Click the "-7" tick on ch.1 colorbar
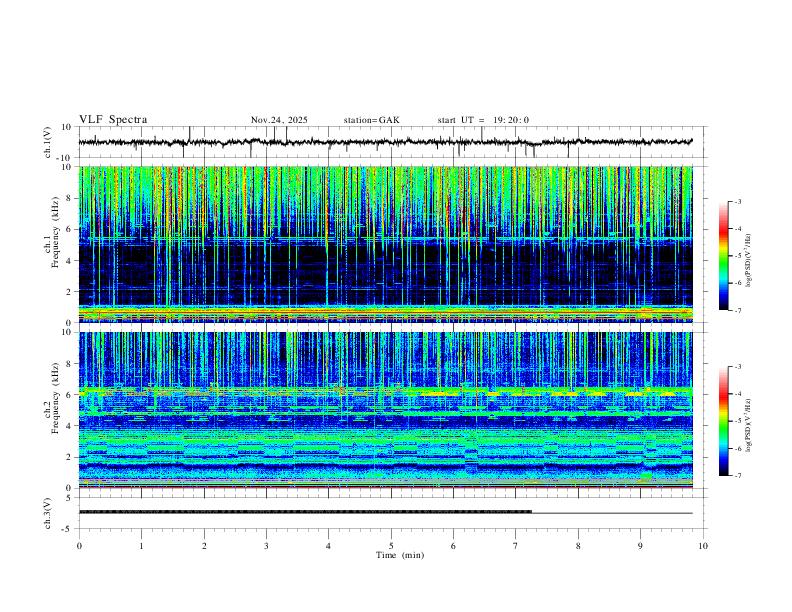Image resolution: width=792 pixels, height=612 pixels. point(737,311)
